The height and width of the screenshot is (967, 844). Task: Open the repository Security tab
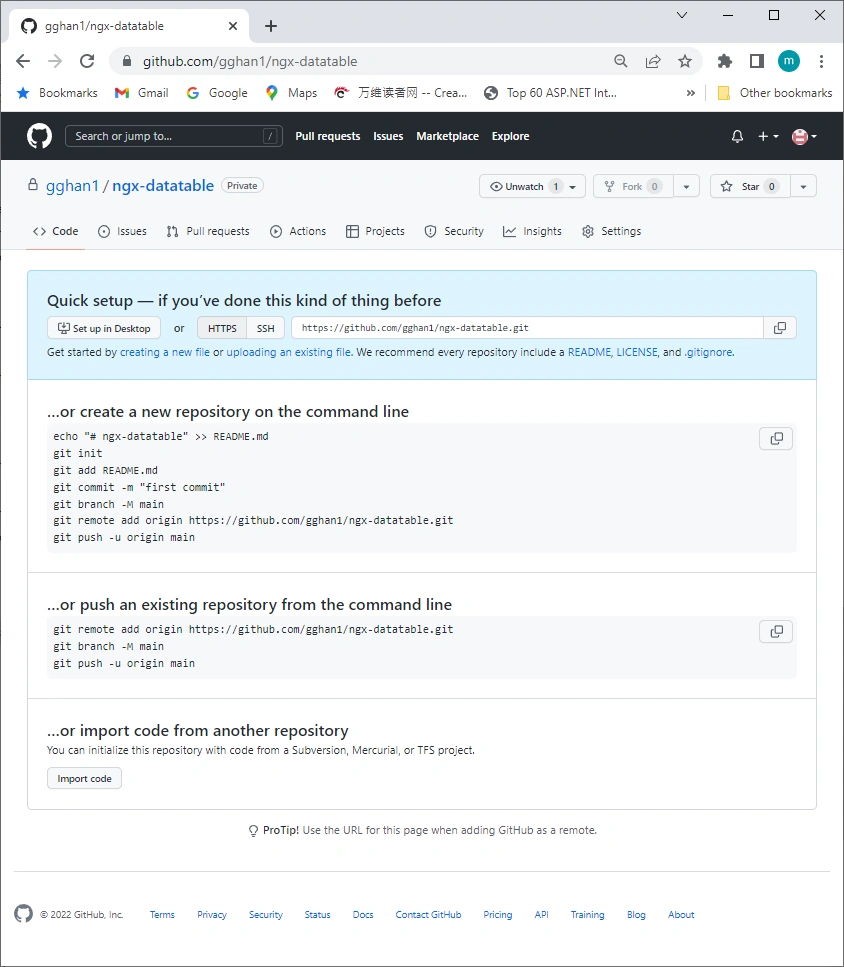pos(454,231)
